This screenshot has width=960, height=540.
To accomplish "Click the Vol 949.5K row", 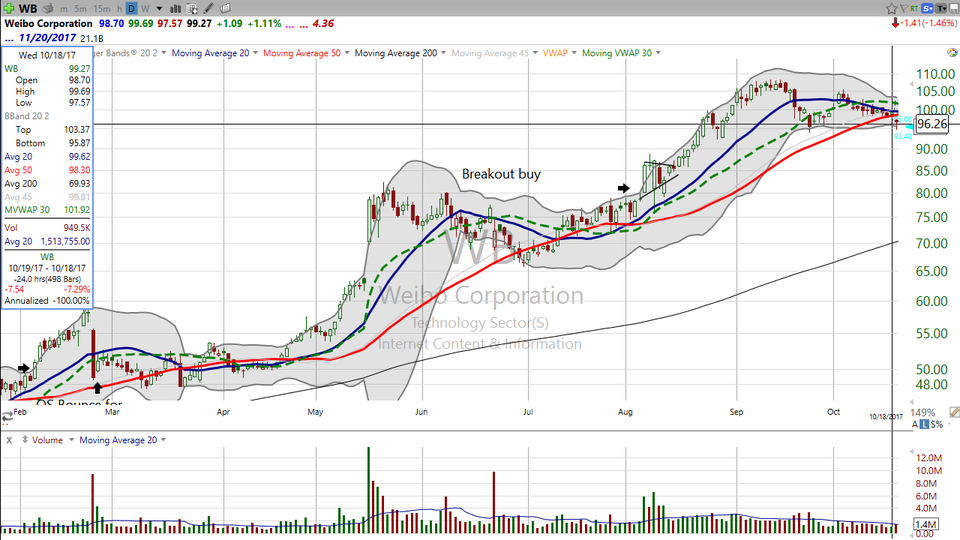I will point(47,228).
